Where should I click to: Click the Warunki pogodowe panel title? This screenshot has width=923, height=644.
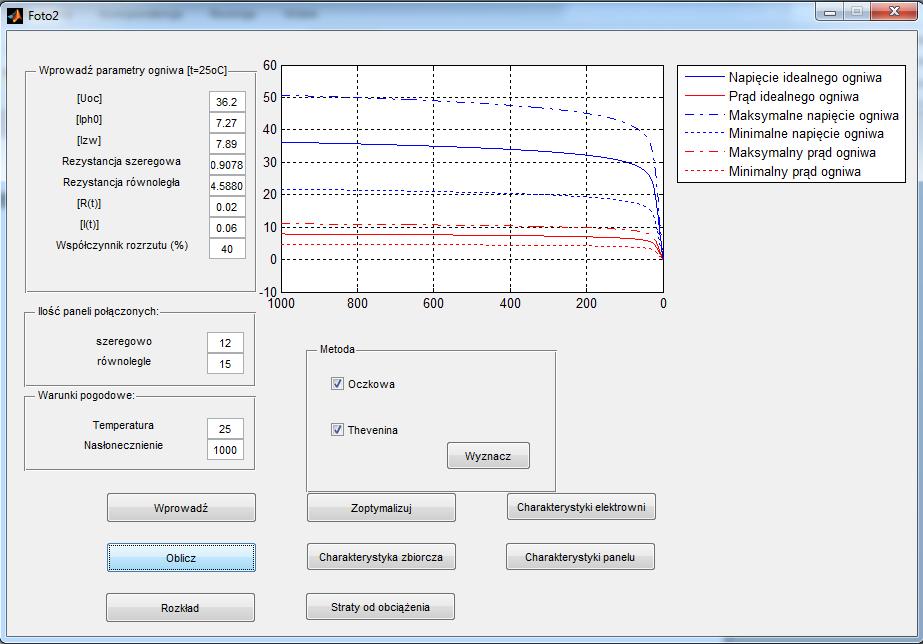tap(86, 395)
